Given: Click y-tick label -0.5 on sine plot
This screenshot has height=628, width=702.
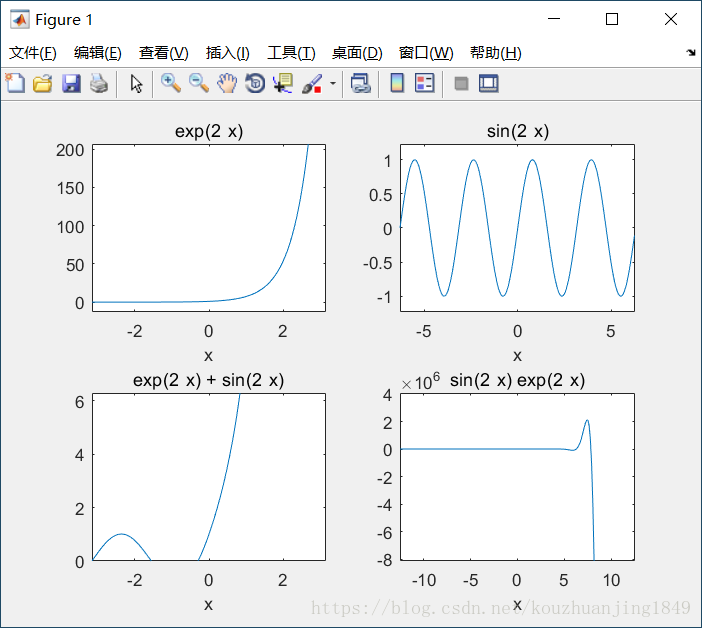Looking at the screenshot, I should pyautogui.click(x=377, y=263).
